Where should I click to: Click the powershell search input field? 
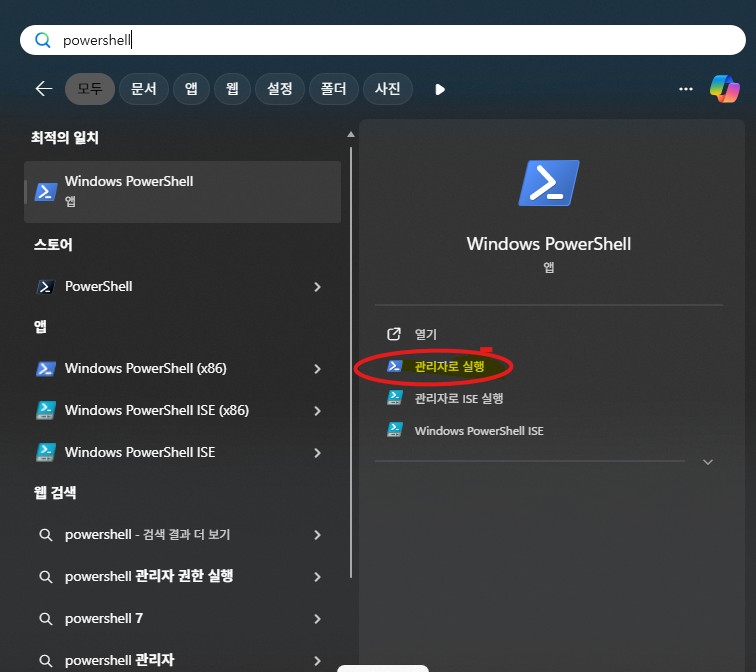382,40
